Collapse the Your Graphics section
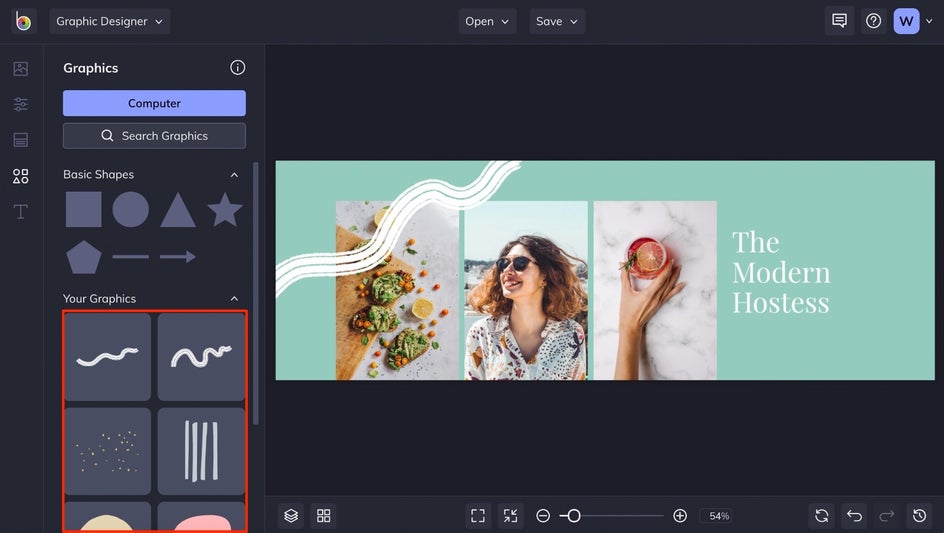The height and width of the screenshot is (533, 944). click(x=234, y=299)
